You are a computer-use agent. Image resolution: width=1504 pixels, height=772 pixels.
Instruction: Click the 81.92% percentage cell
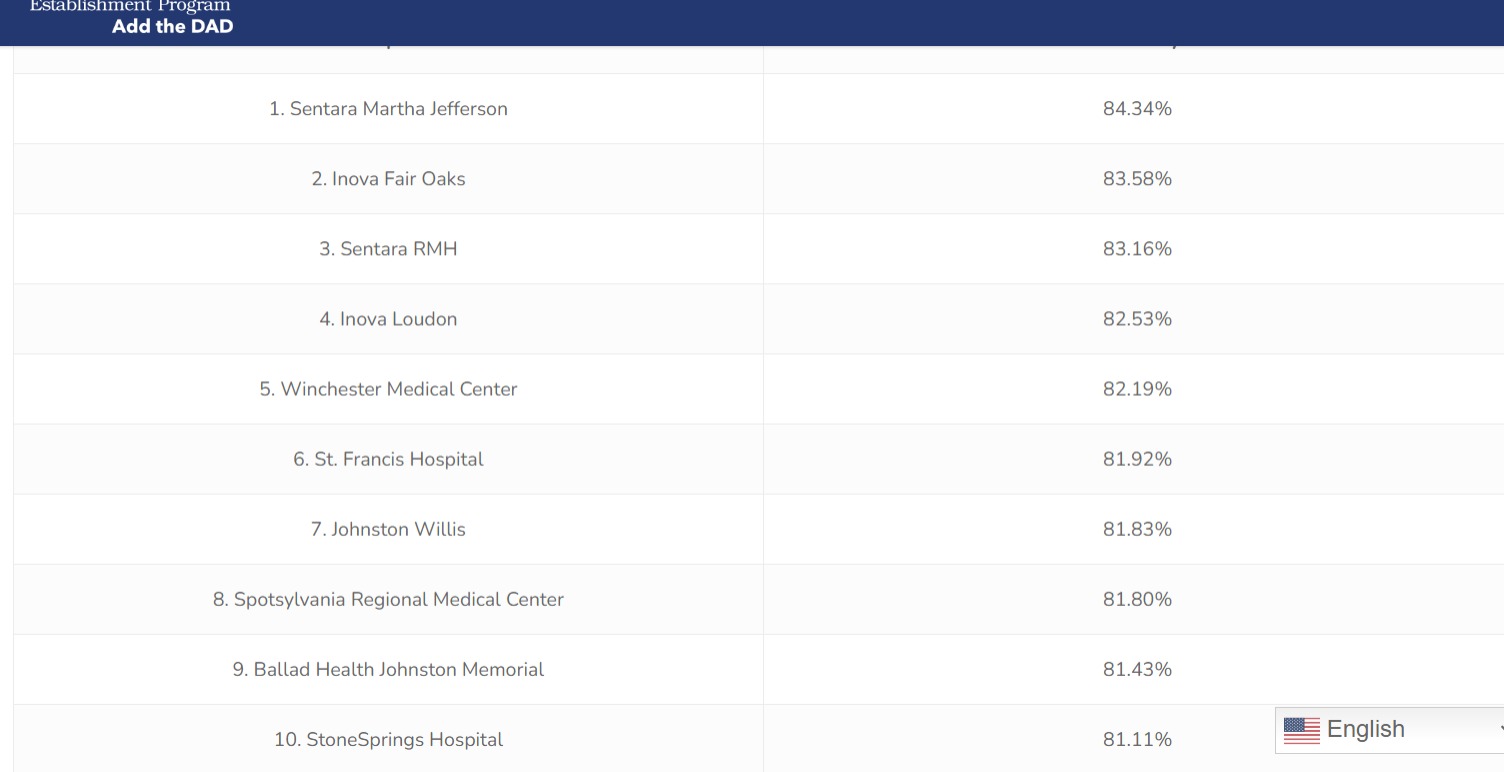click(1137, 459)
